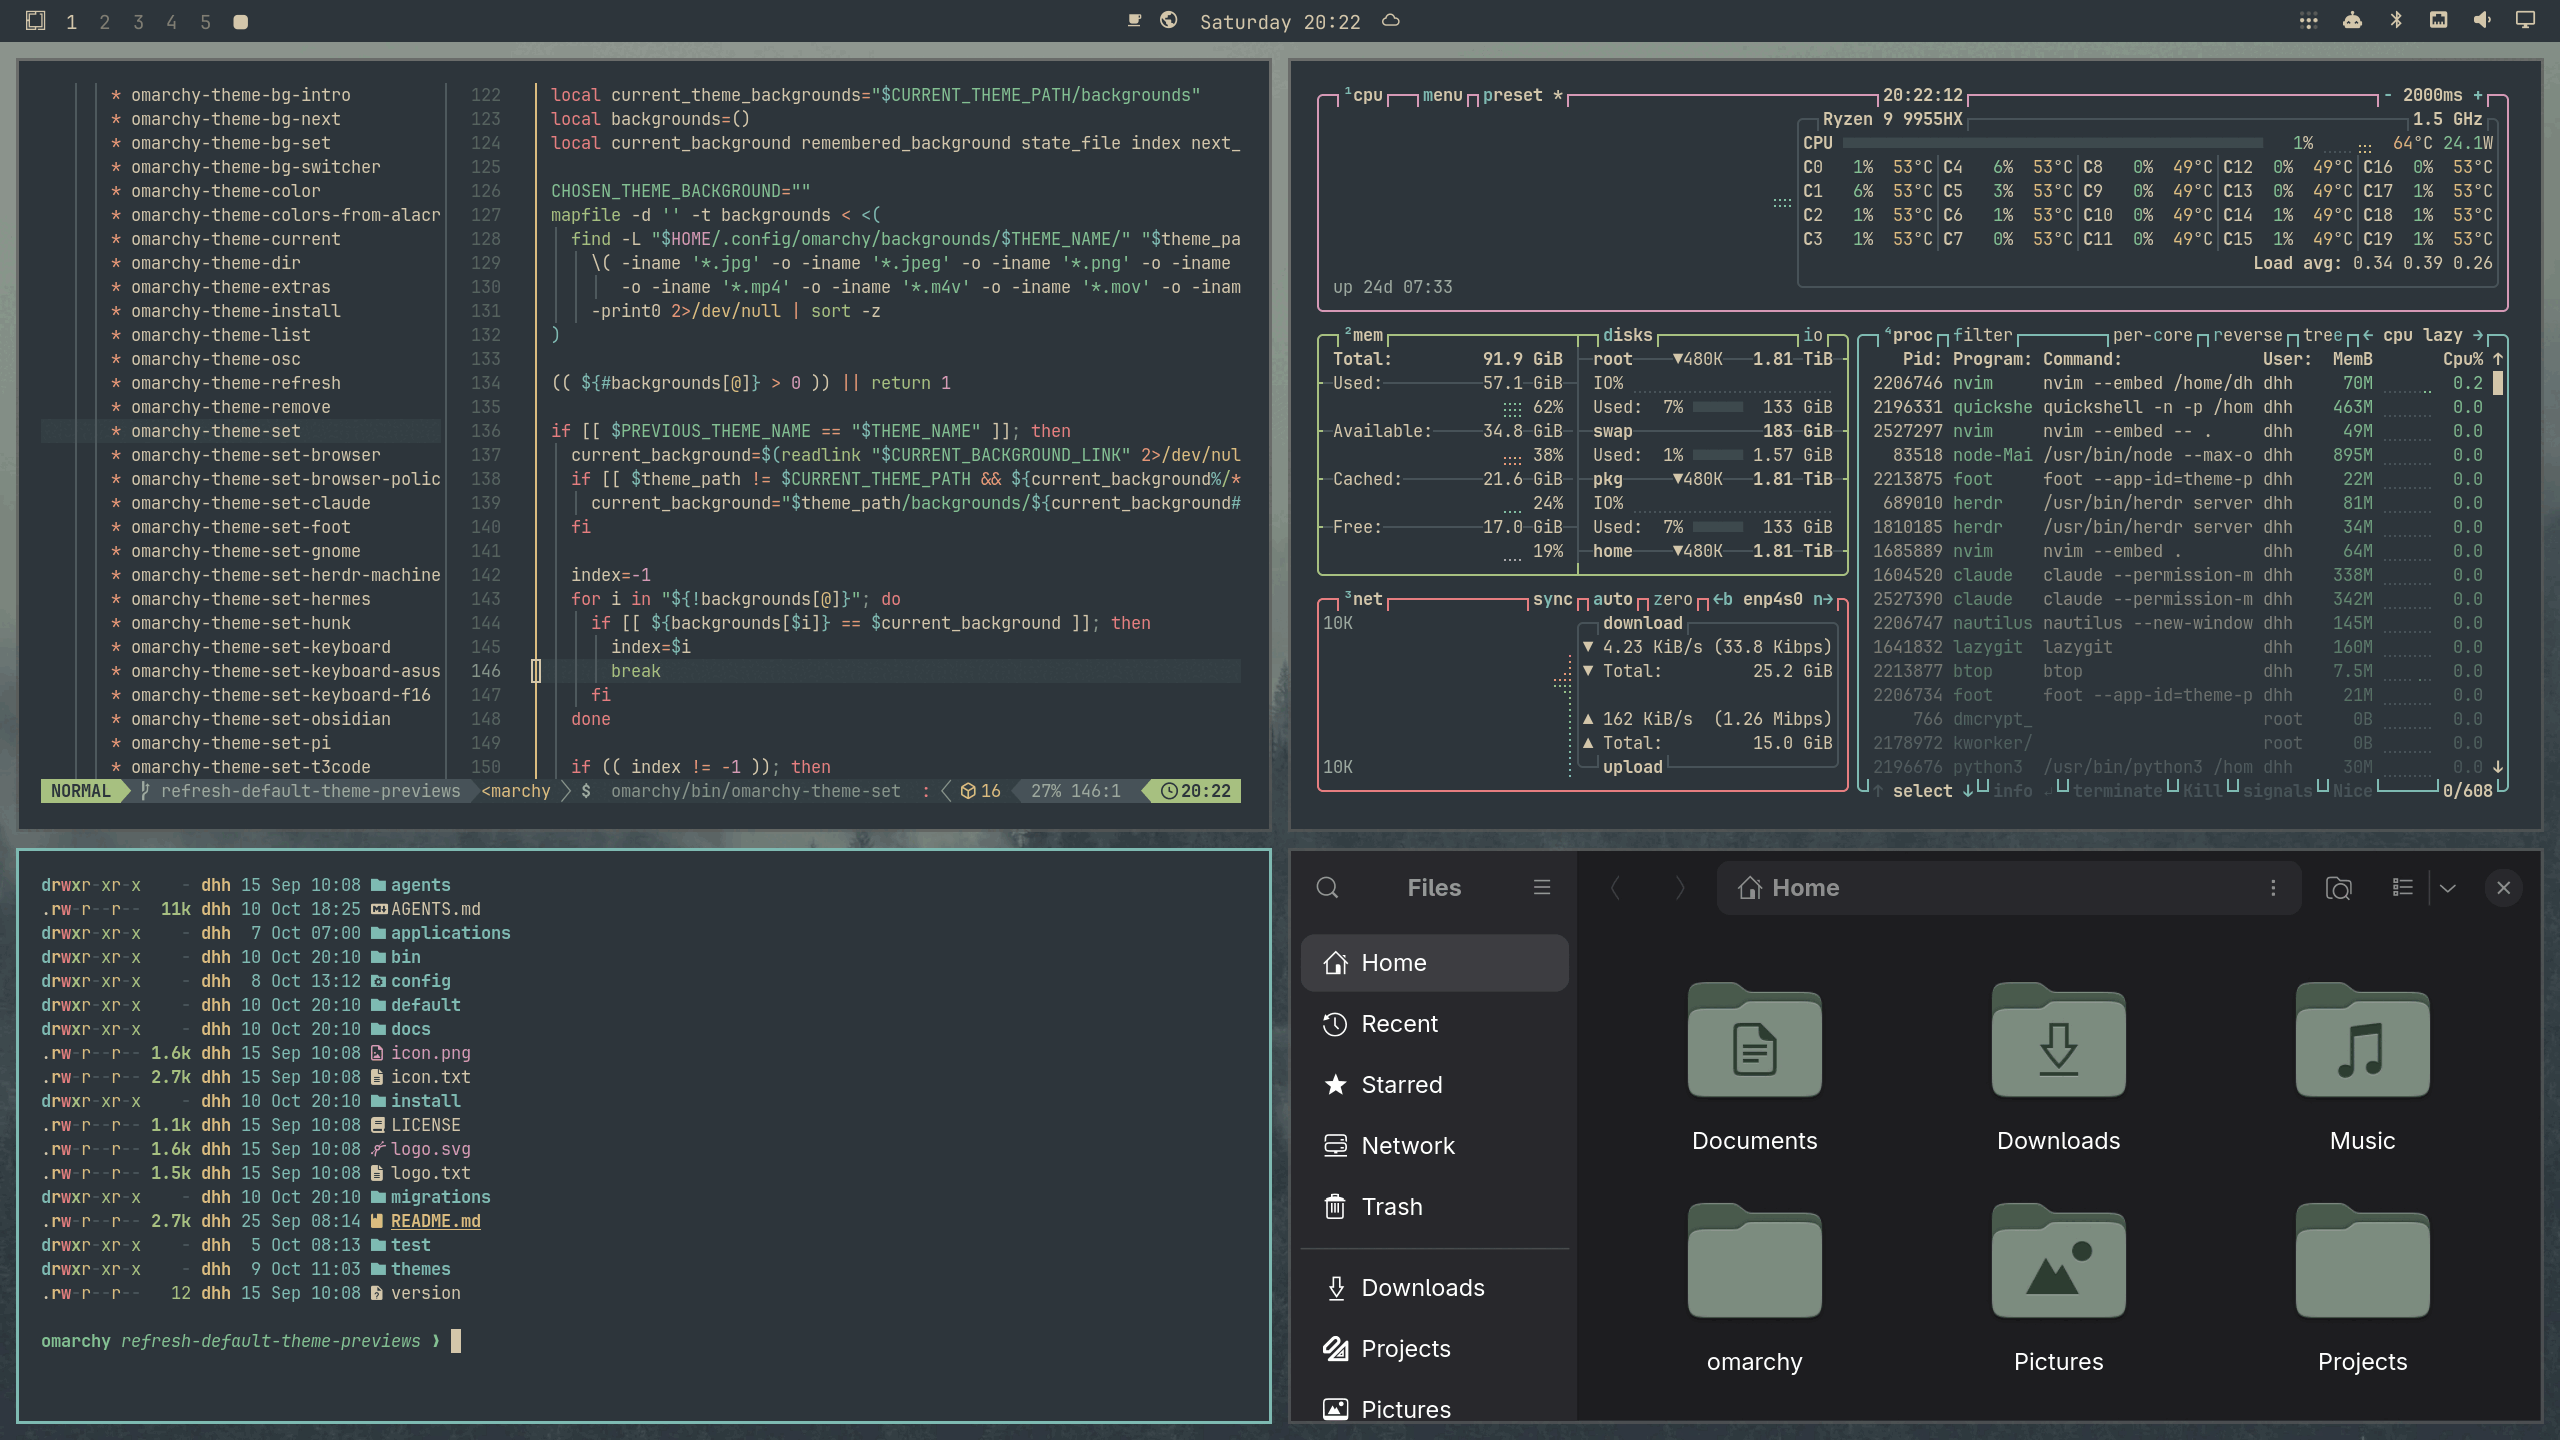Switch to list view icon
2560x1440 pixels.
pos(2403,888)
